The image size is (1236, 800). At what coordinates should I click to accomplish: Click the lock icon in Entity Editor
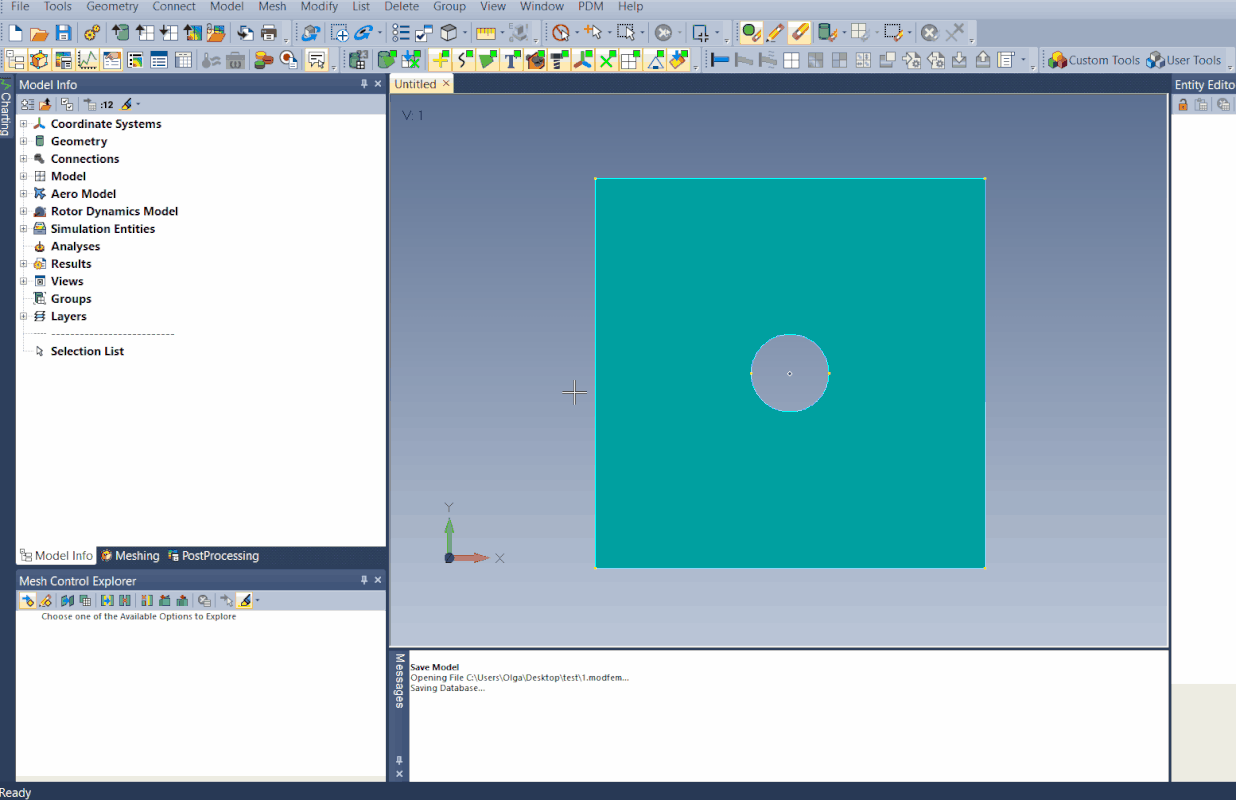1182,103
